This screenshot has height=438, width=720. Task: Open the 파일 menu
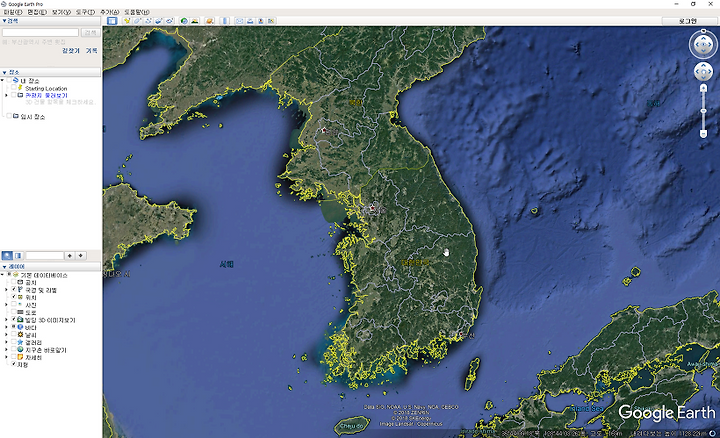12,12
